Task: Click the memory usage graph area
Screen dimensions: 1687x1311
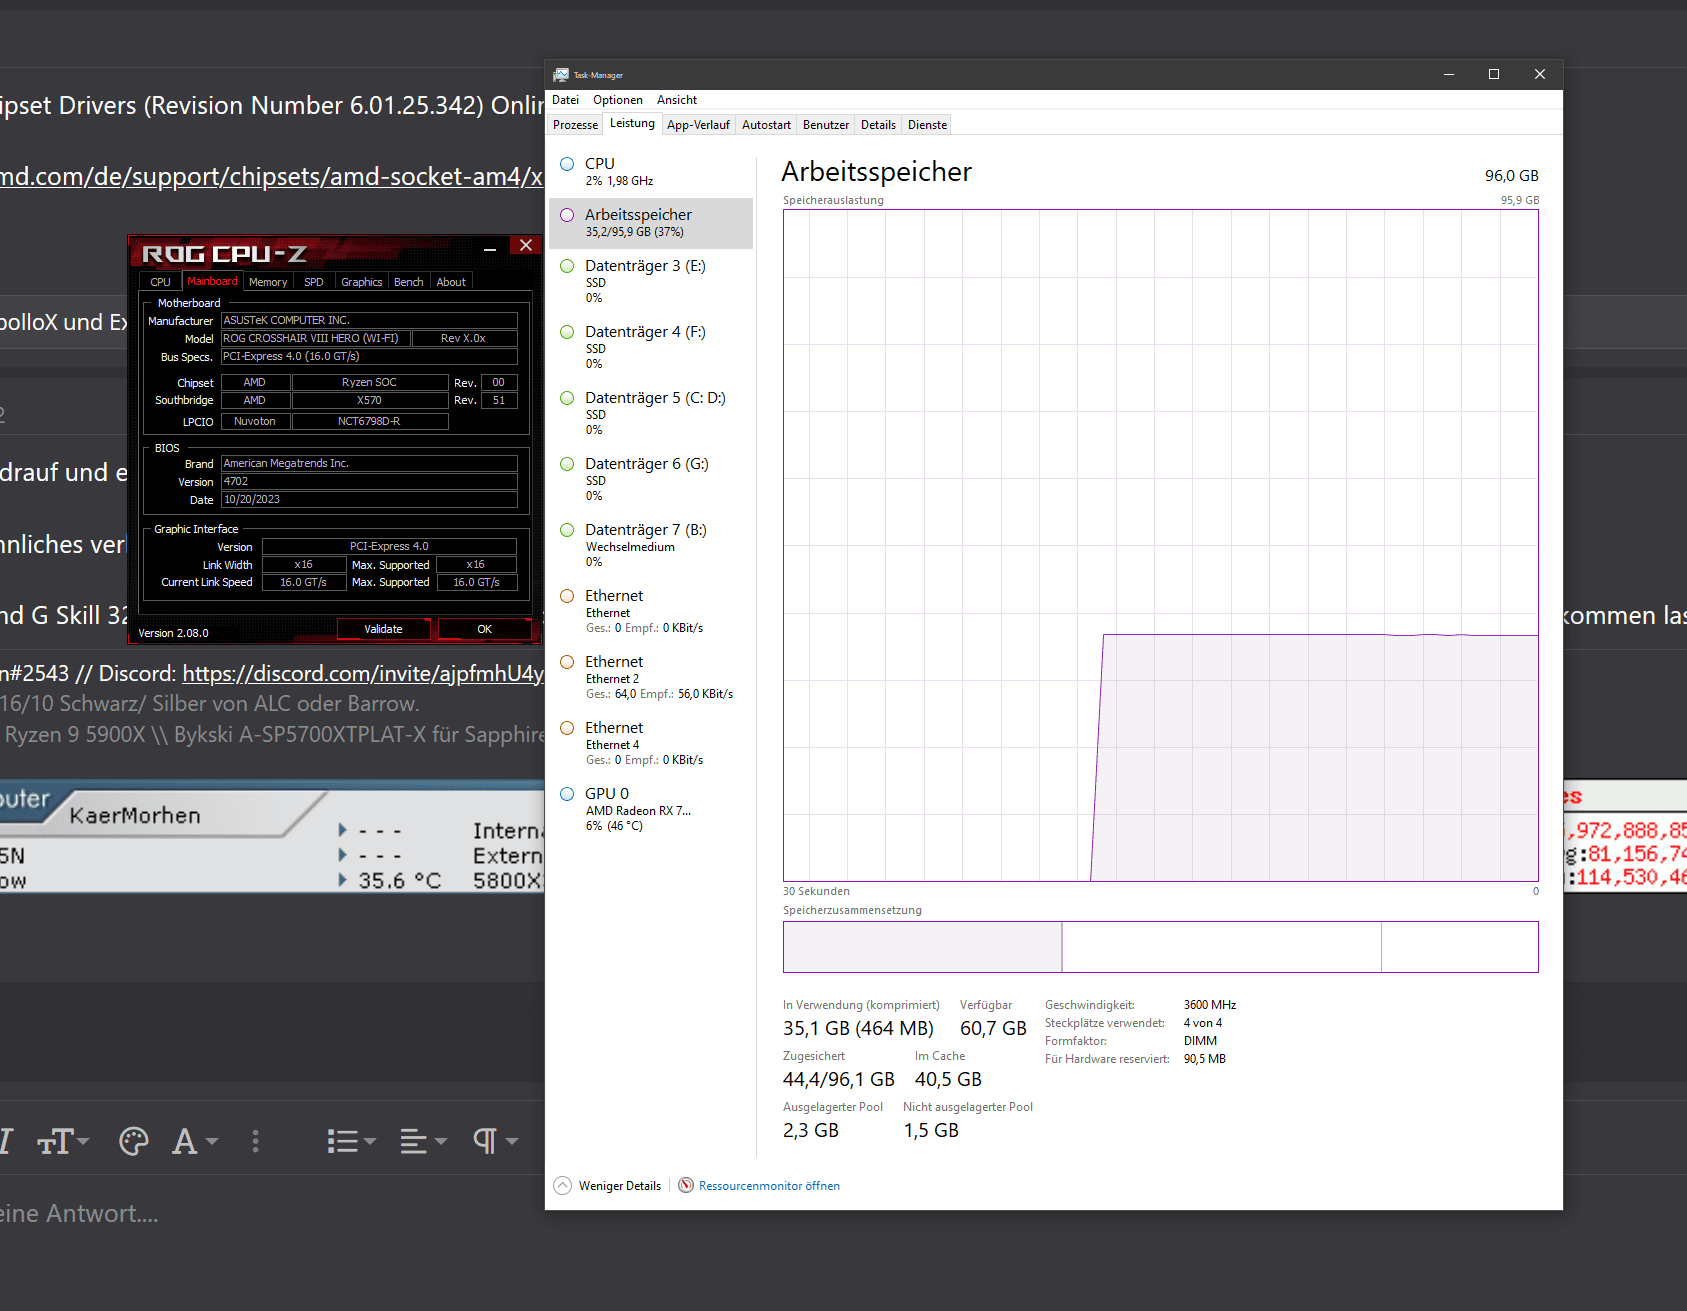Action: tap(1160, 545)
